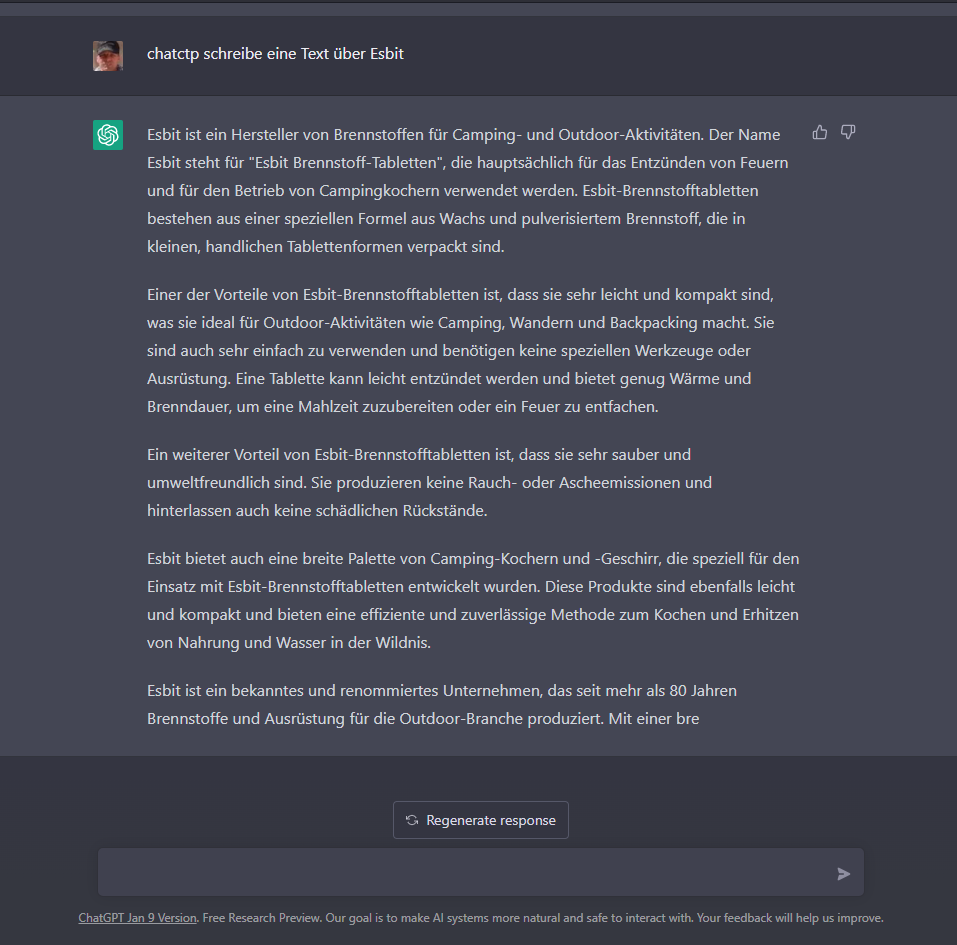Click the green ChatGPT logo avatar
Screen dimensions: 957x945
[108, 135]
